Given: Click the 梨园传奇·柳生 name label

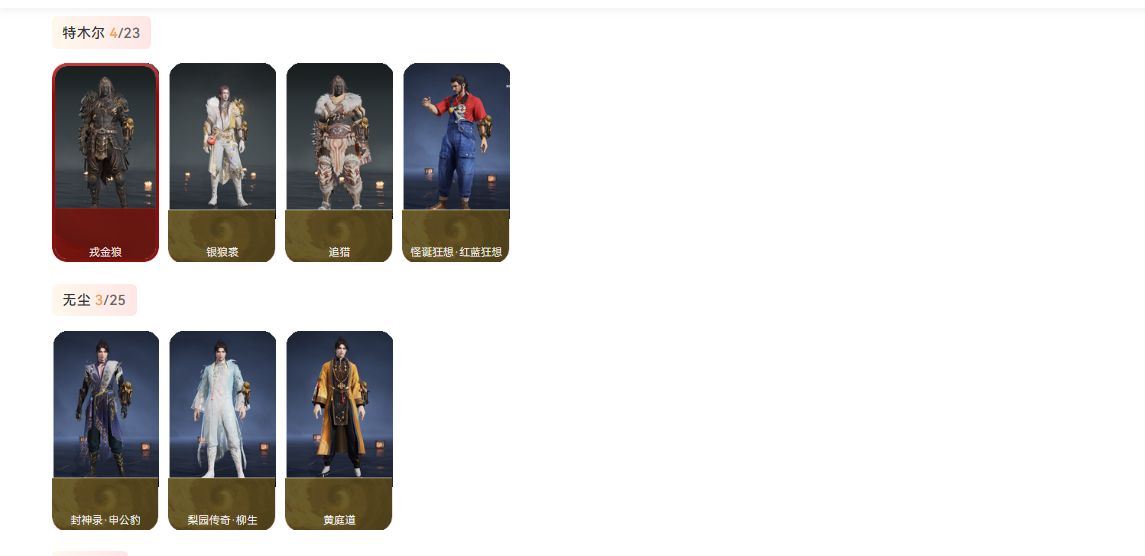Looking at the screenshot, I should 222,520.
